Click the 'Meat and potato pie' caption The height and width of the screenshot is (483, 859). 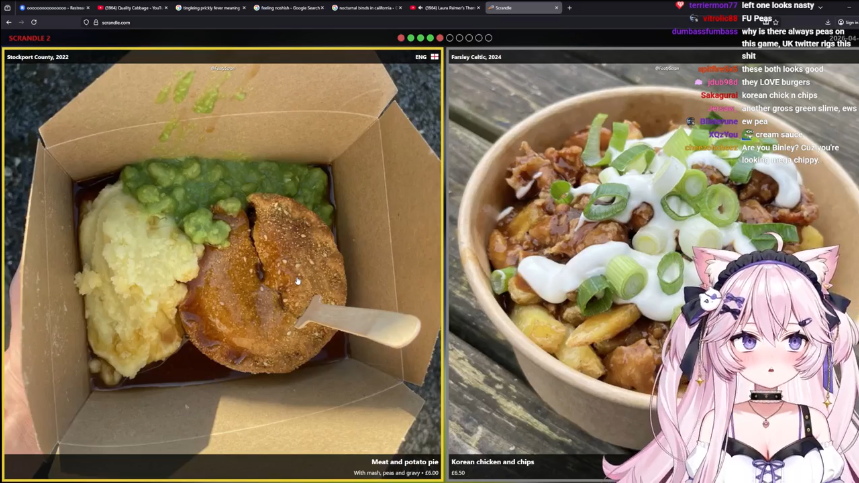coord(405,462)
